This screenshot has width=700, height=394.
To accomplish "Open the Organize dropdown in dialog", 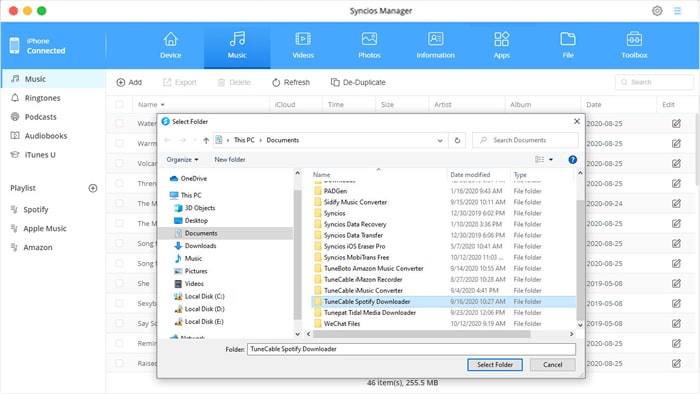I will [182, 159].
